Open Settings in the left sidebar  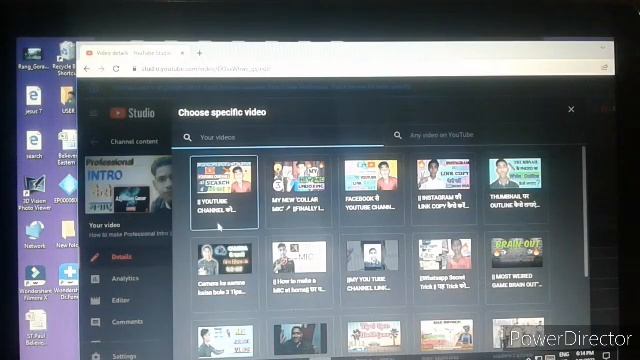(124, 356)
